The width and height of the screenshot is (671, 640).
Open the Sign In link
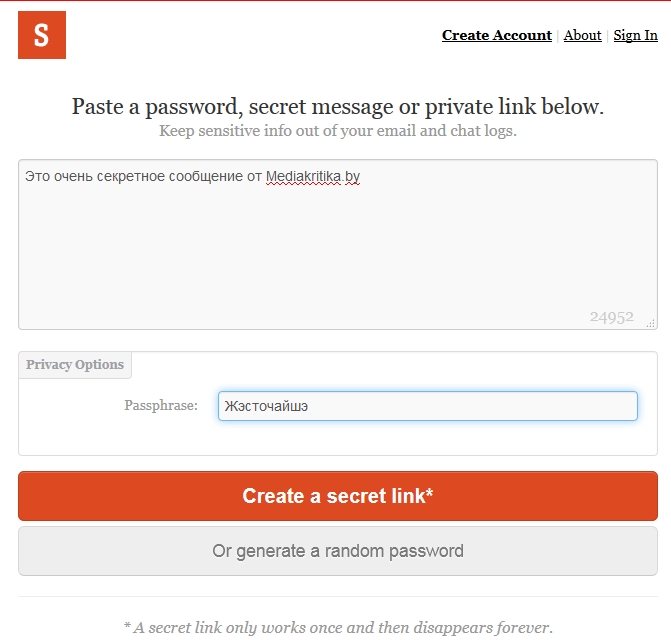(635, 36)
